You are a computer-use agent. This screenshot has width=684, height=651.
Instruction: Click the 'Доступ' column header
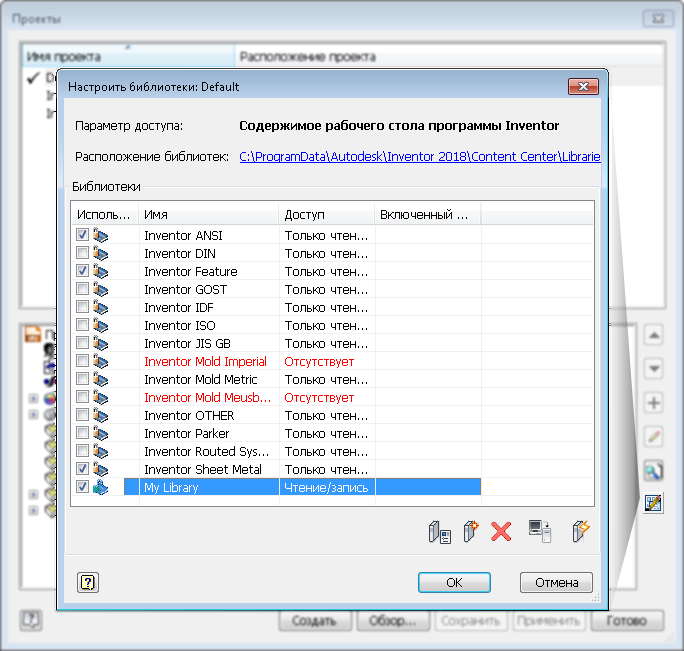point(326,214)
